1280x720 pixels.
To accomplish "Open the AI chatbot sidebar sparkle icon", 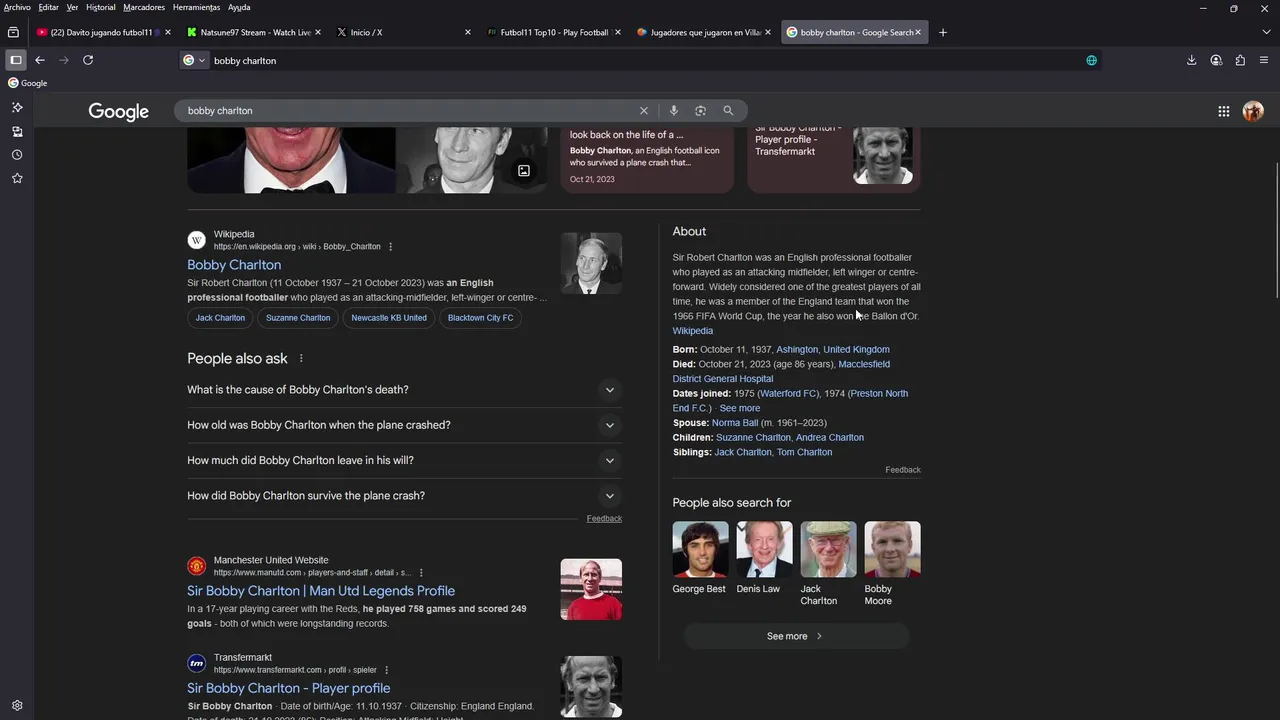I will (17, 107).
